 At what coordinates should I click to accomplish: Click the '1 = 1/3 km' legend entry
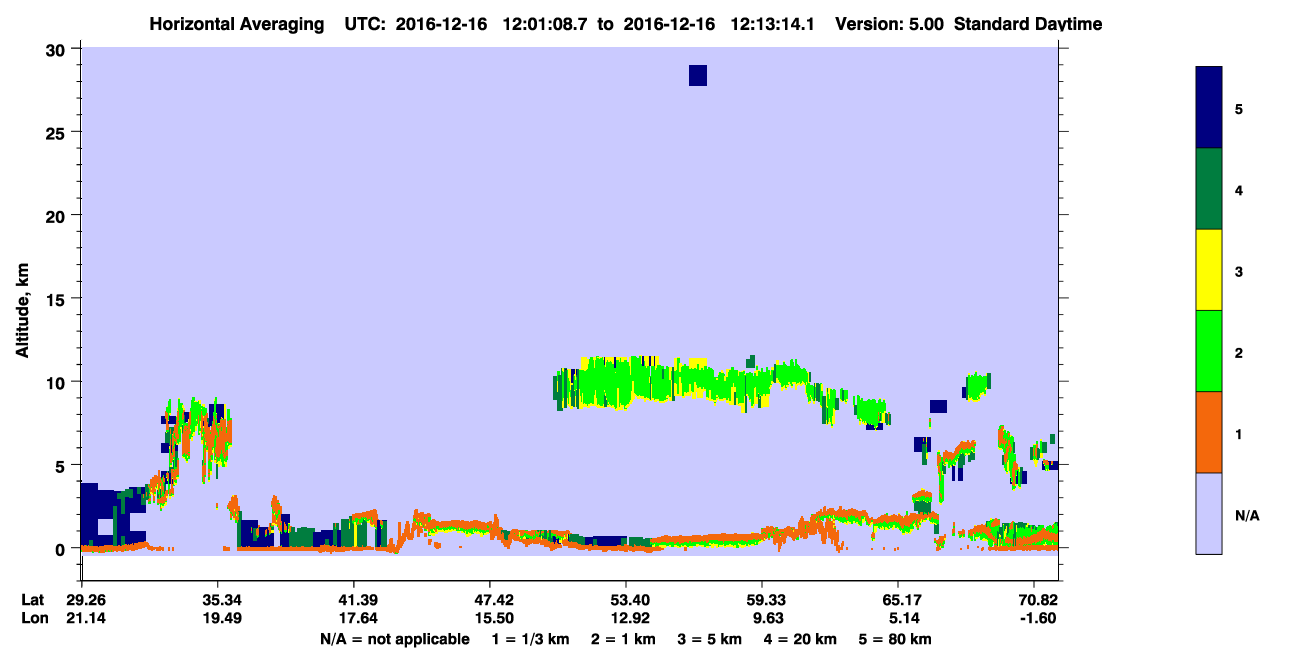[x=530, y=639]
